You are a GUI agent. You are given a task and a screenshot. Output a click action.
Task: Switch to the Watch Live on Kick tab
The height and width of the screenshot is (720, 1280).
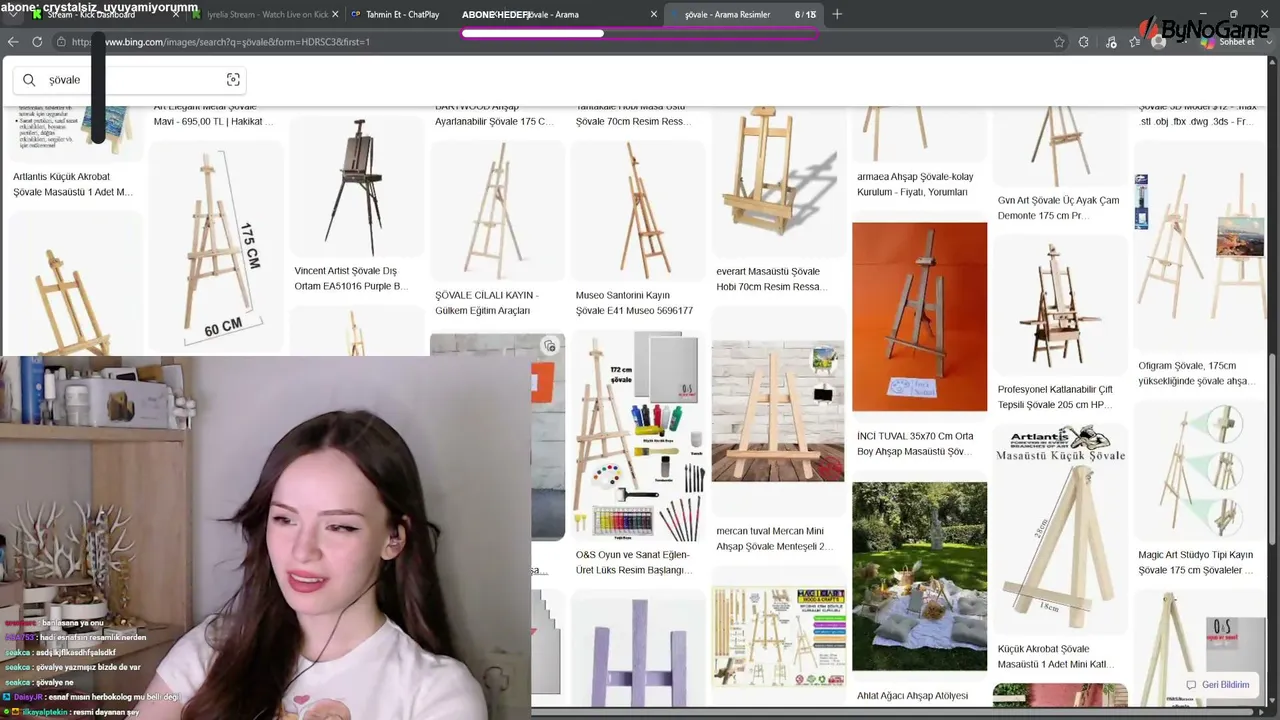click(265, 15)
